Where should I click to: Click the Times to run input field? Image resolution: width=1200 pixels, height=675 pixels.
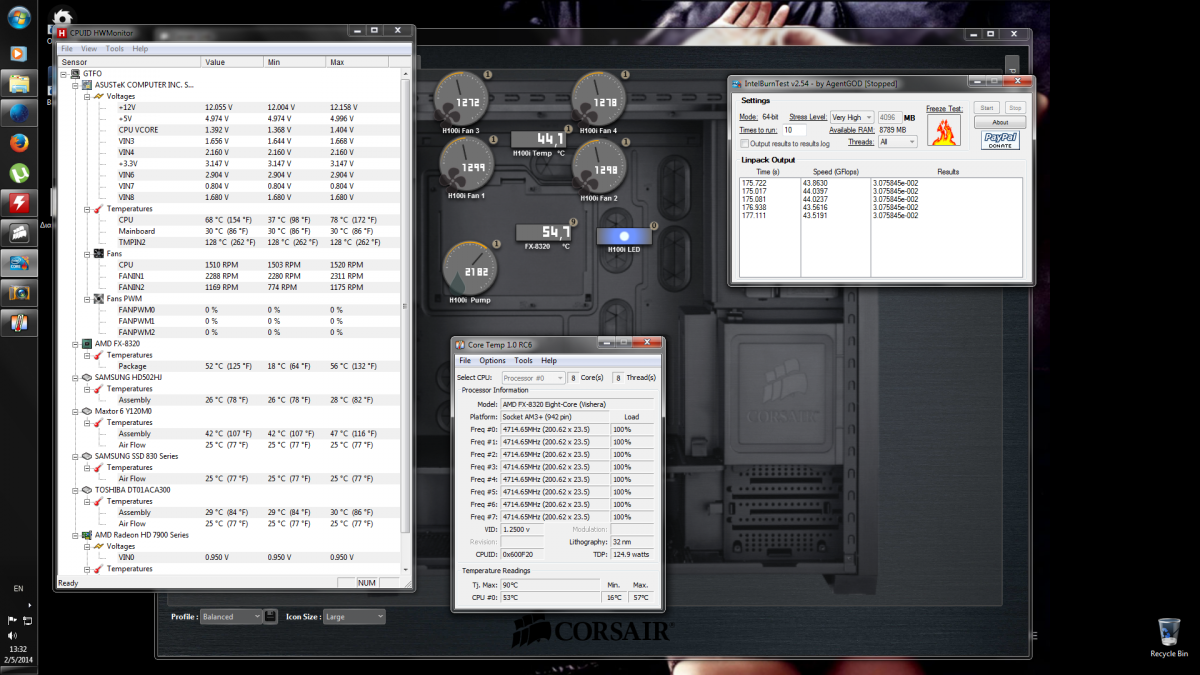(x=794, y=130)
